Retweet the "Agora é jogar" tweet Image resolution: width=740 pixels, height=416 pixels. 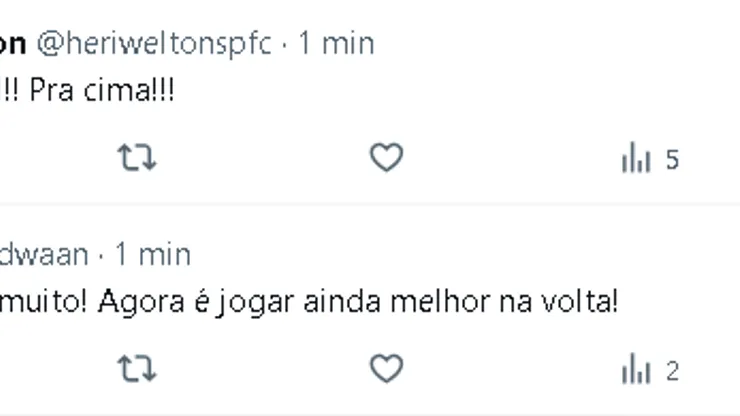(x=137, y=369)
